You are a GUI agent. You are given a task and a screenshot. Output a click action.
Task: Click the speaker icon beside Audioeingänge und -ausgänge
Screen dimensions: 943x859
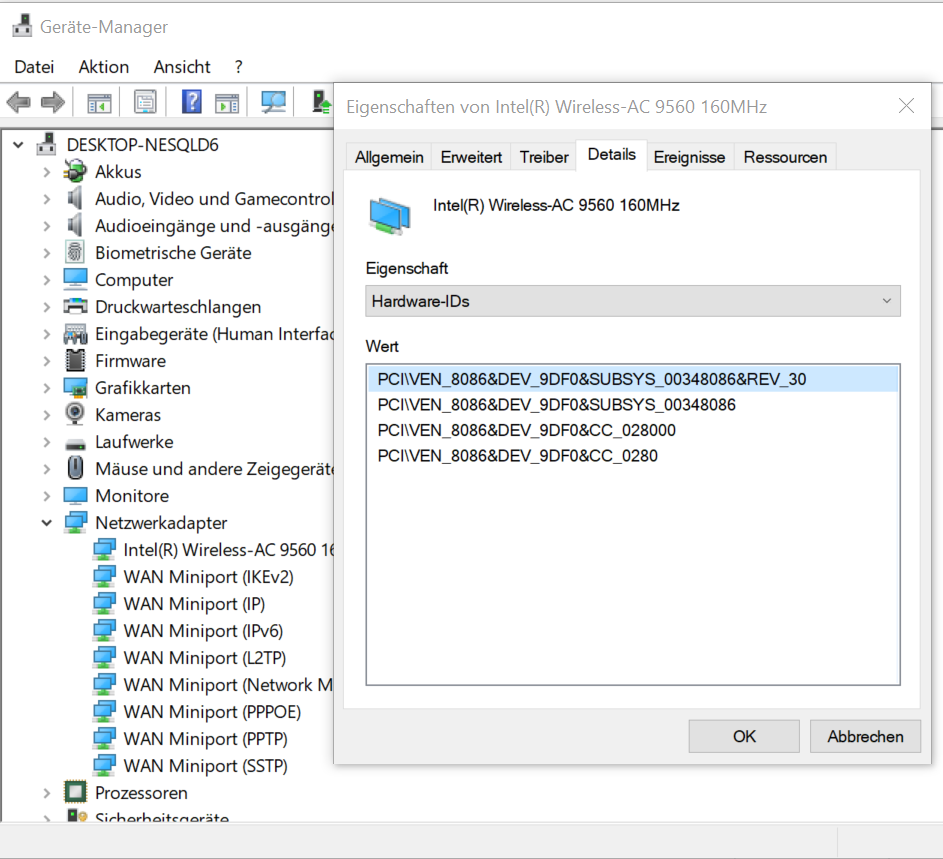75,226
